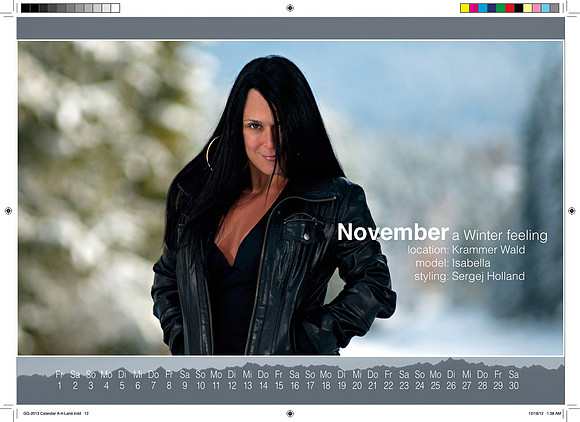580x422 pixels.
Task: Click calendar date 30
Action: point(513,386)
